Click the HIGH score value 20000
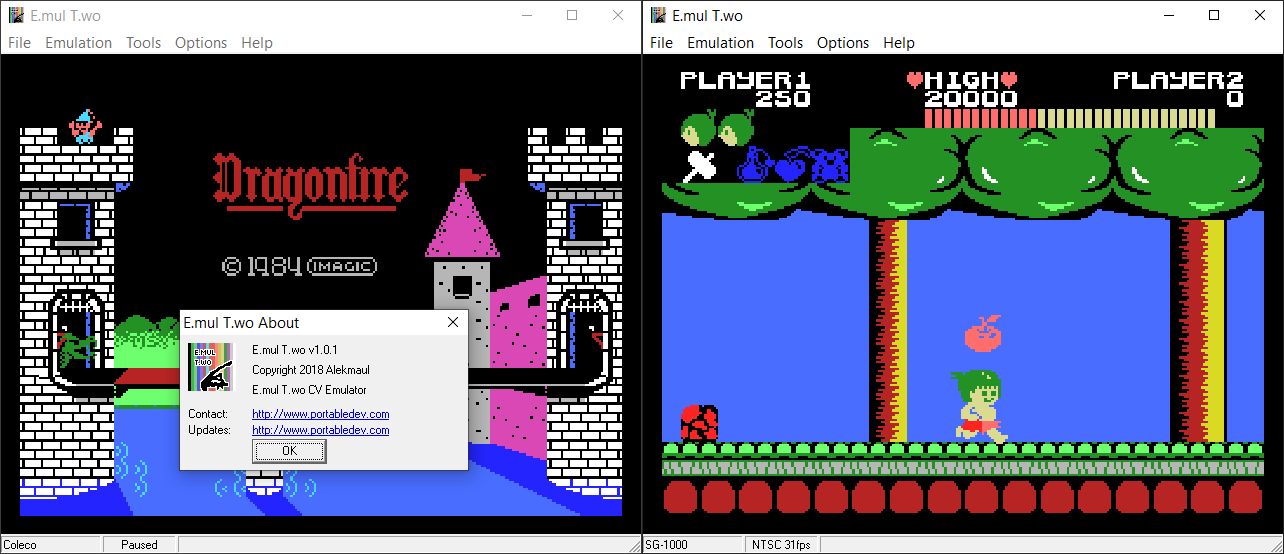This screenshot has height=554, width=1284. (970, 98)
